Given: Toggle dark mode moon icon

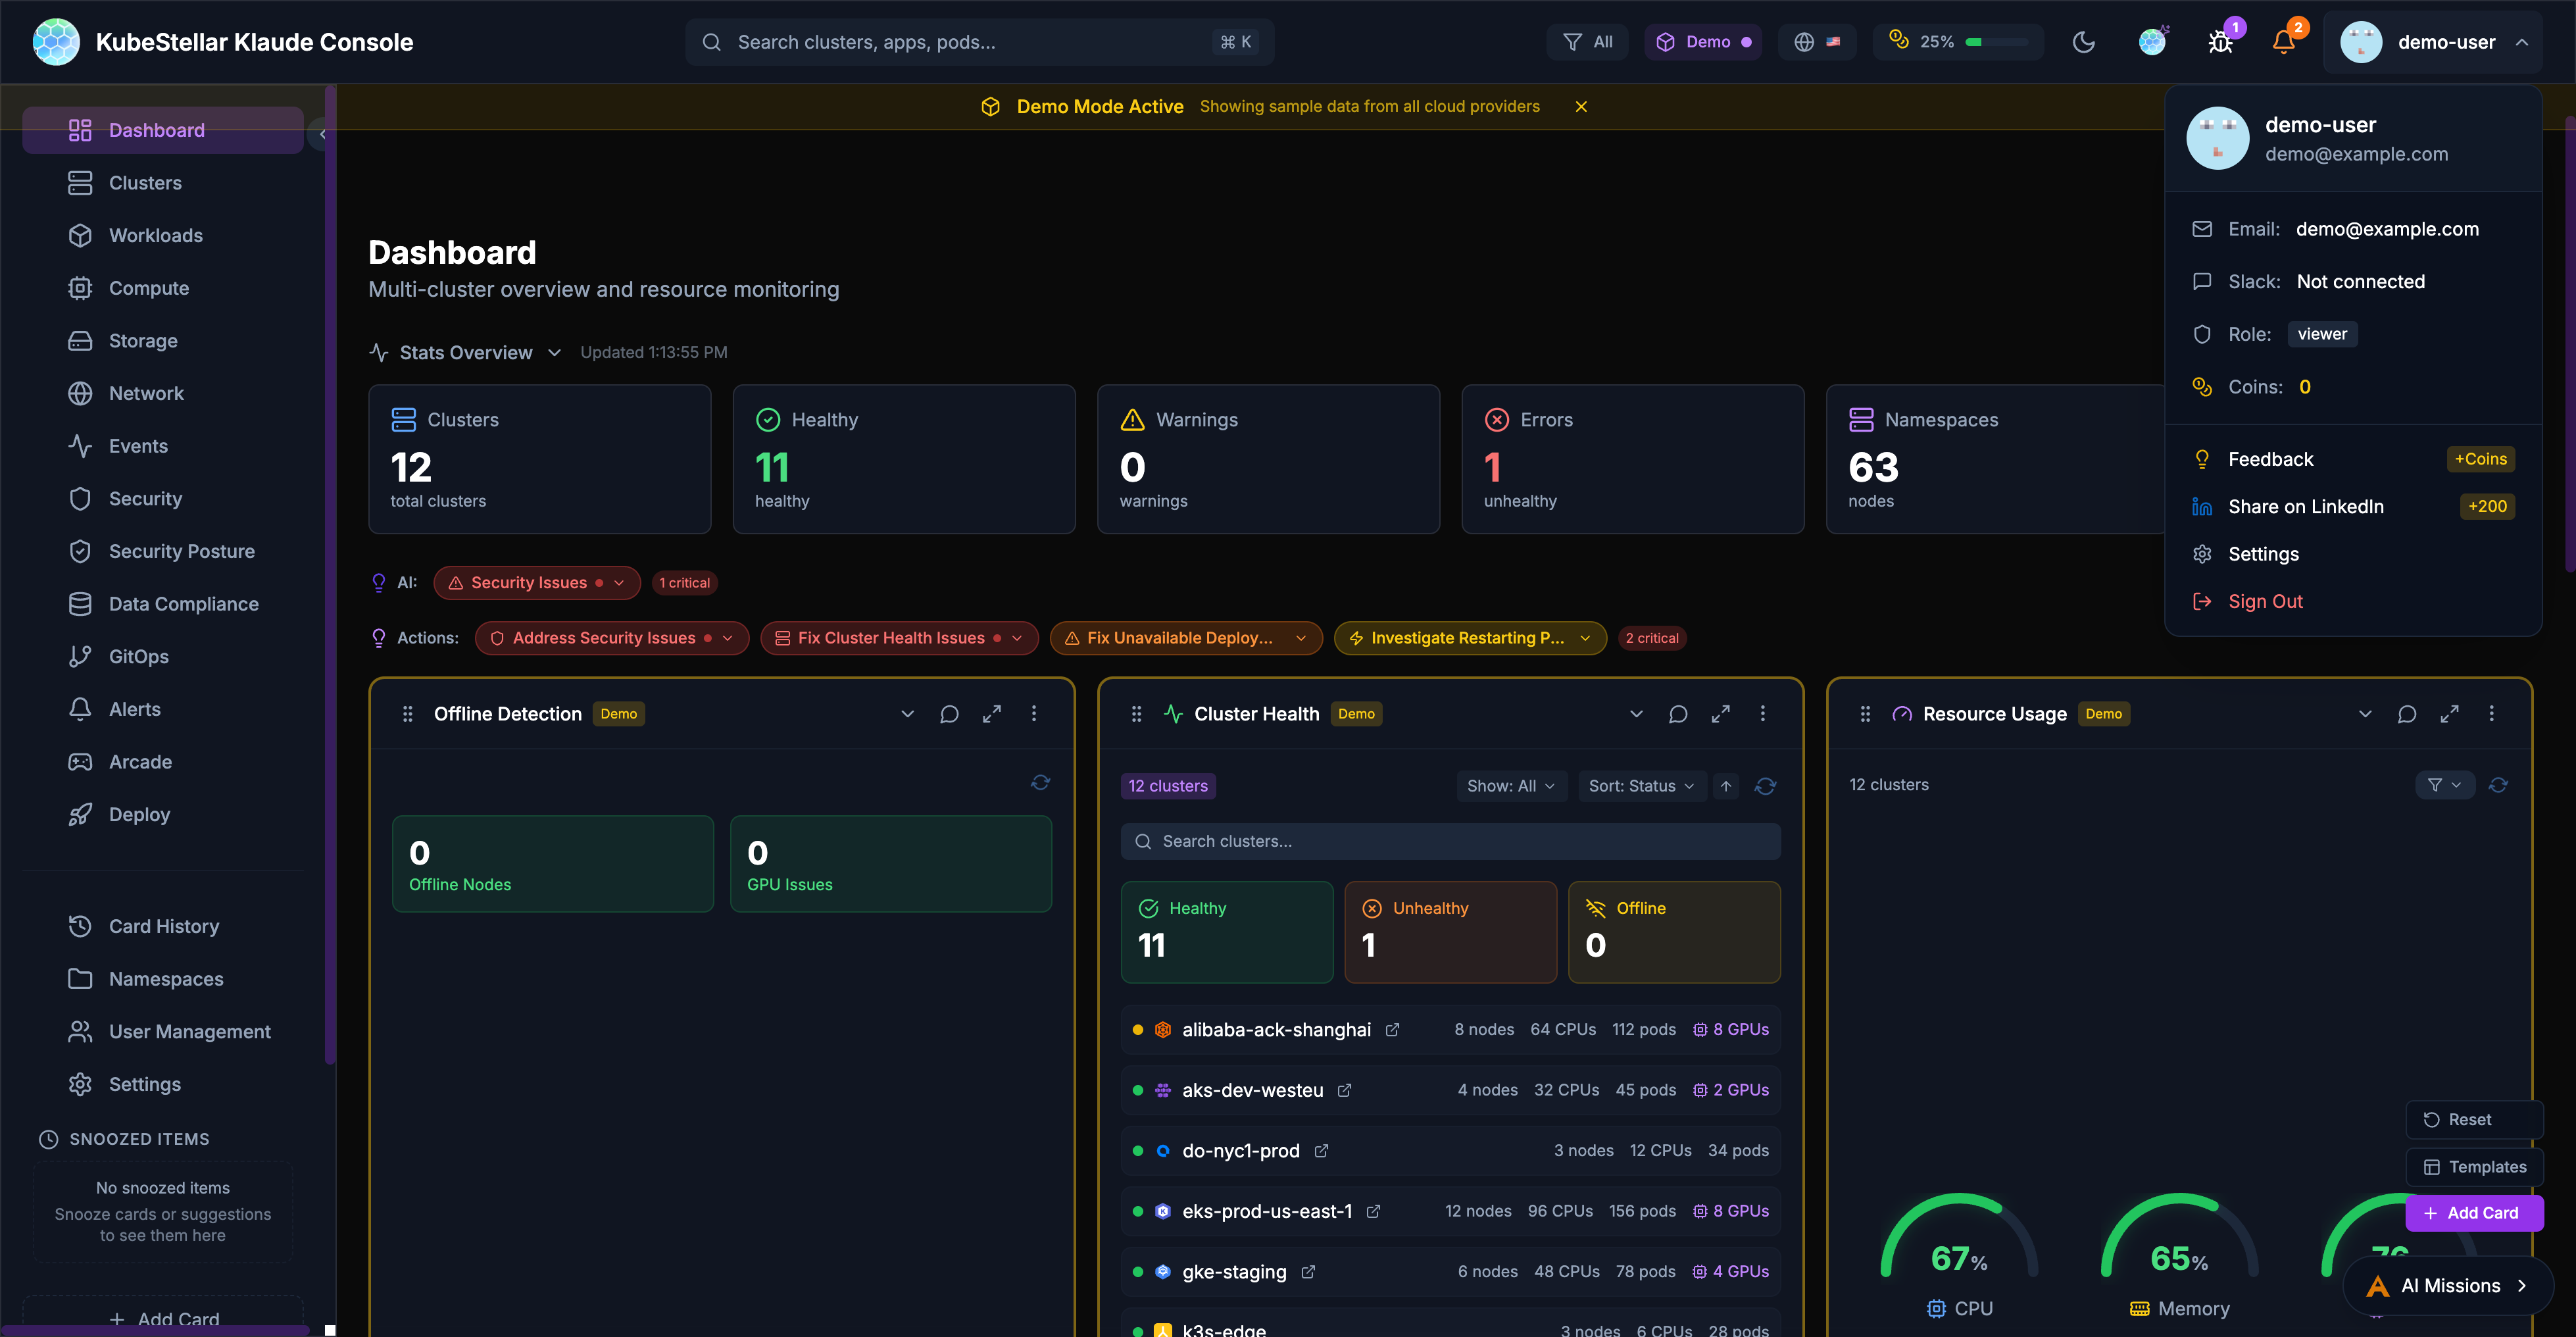Looking at the screenshot, I should pos(2083,42).
